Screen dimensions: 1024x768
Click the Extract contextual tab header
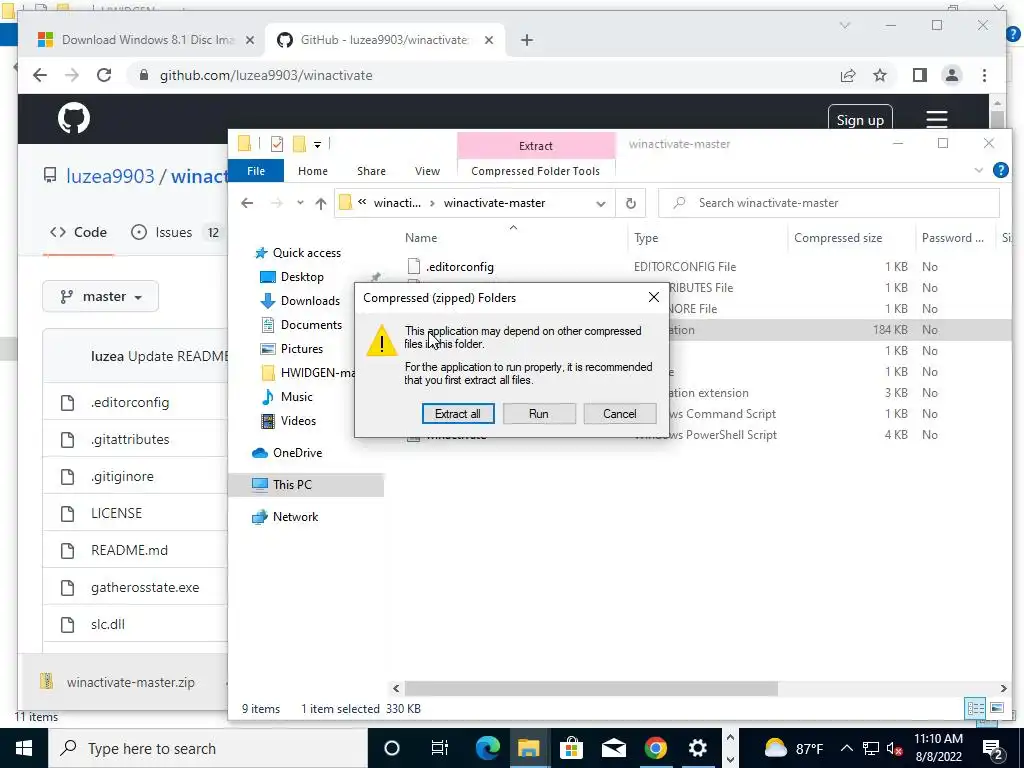(536, 146)
